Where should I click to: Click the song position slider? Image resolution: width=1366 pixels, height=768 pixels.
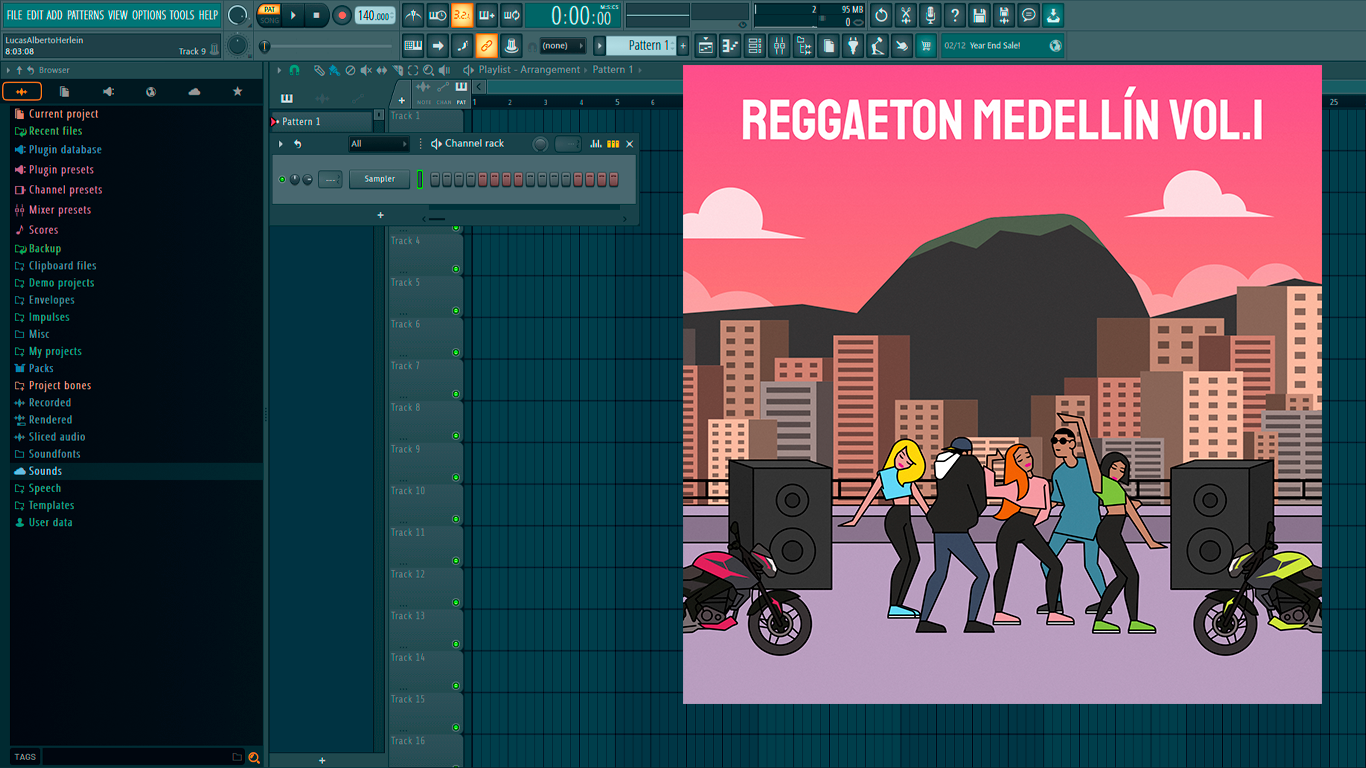pos(327,46)
